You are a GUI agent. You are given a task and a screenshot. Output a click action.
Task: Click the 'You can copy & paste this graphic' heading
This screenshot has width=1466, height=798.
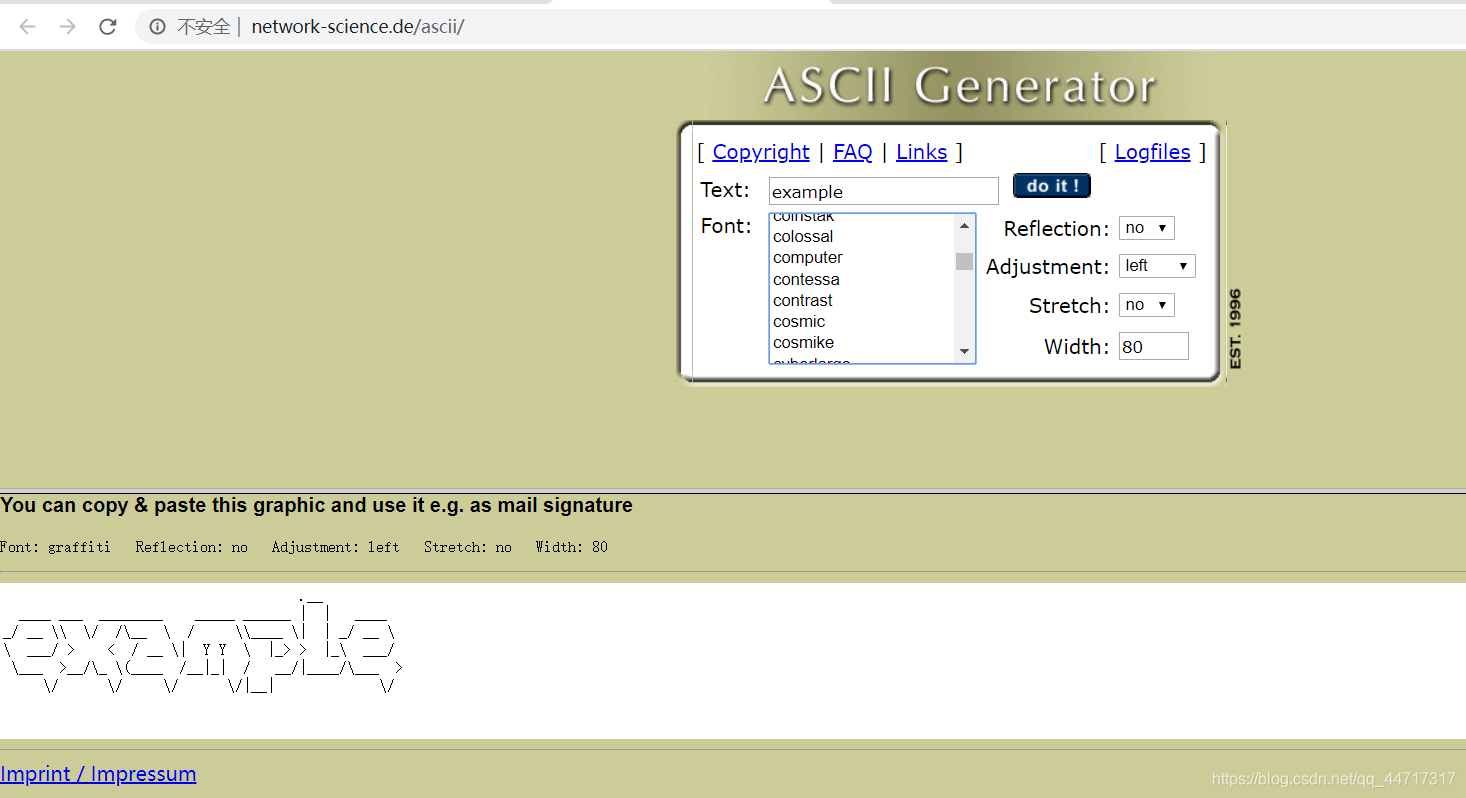[316, 505]
